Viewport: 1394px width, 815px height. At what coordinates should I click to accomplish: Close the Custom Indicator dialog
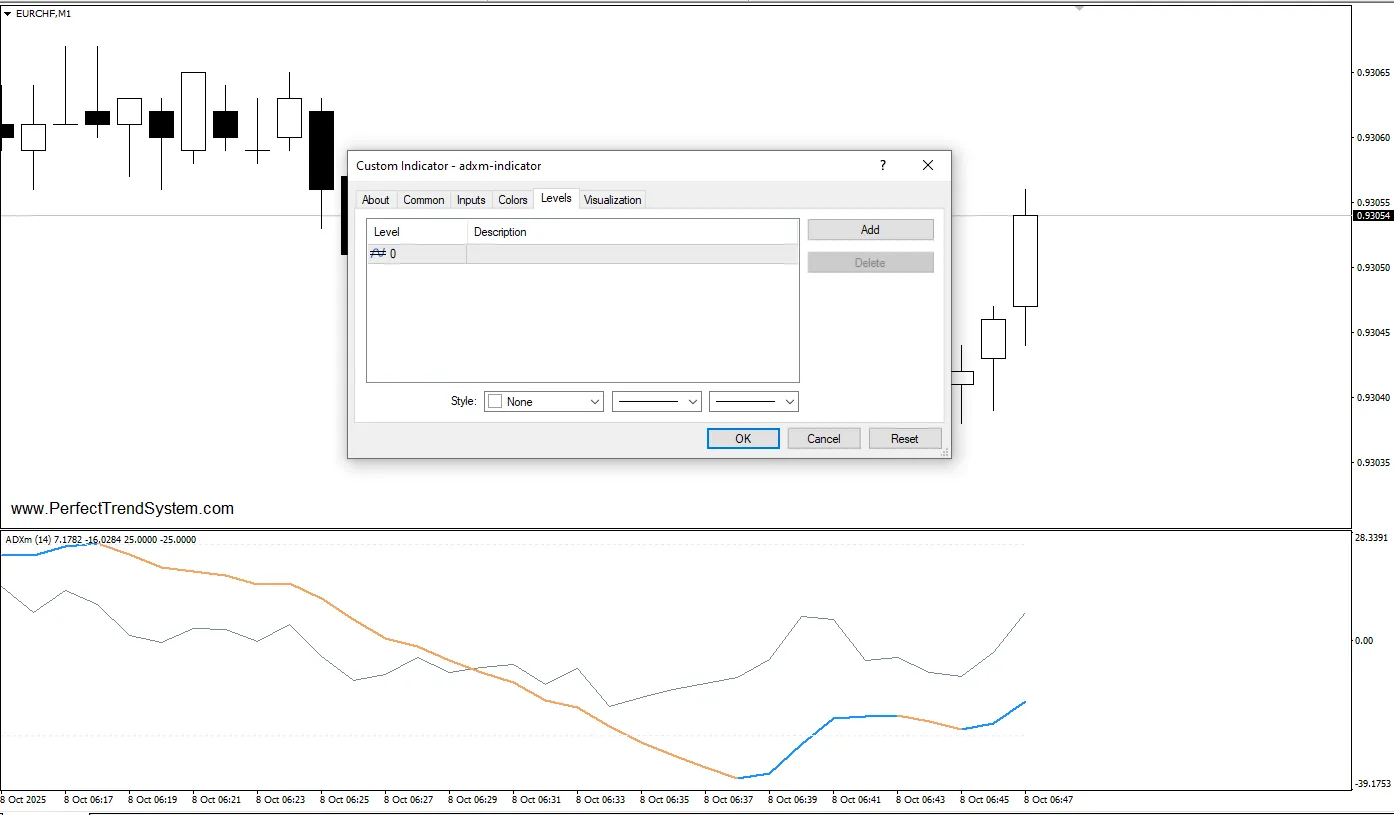[927, 166]
